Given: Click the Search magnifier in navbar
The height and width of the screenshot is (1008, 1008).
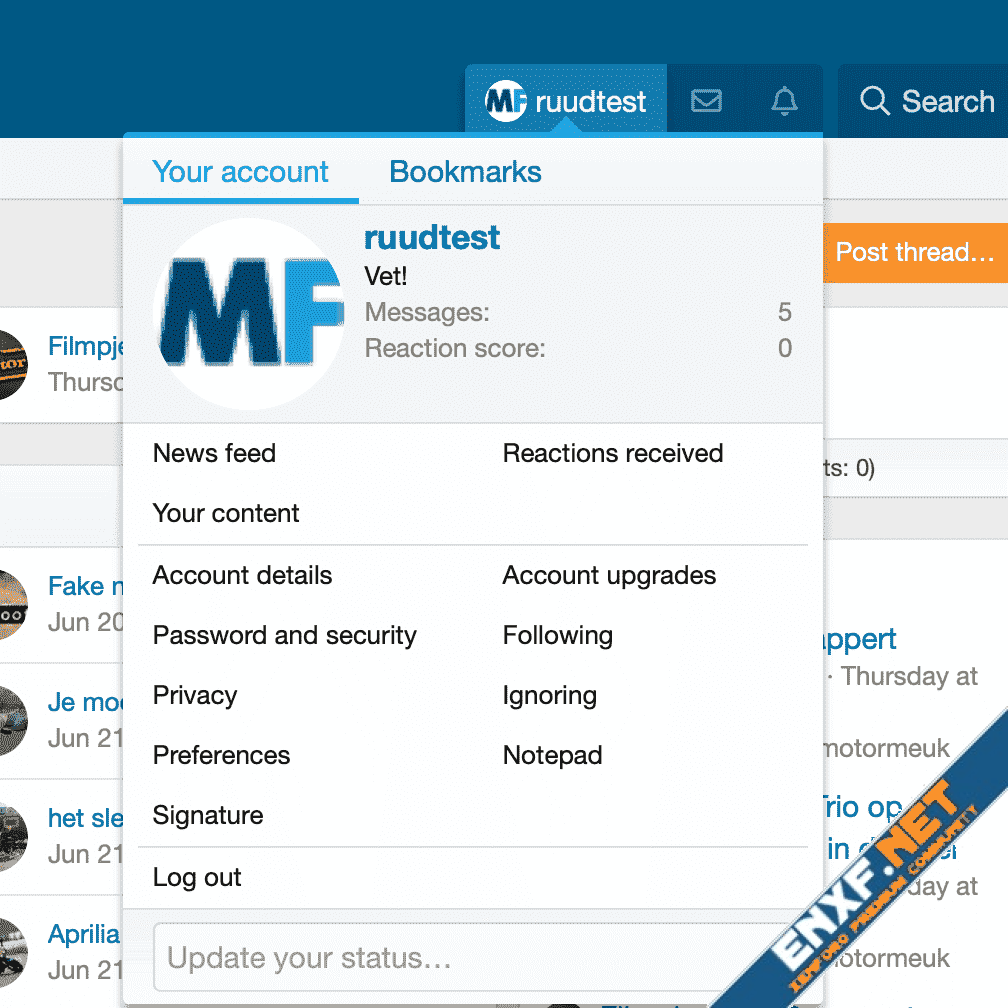Looking at the screenshot, I should (875, 101).
